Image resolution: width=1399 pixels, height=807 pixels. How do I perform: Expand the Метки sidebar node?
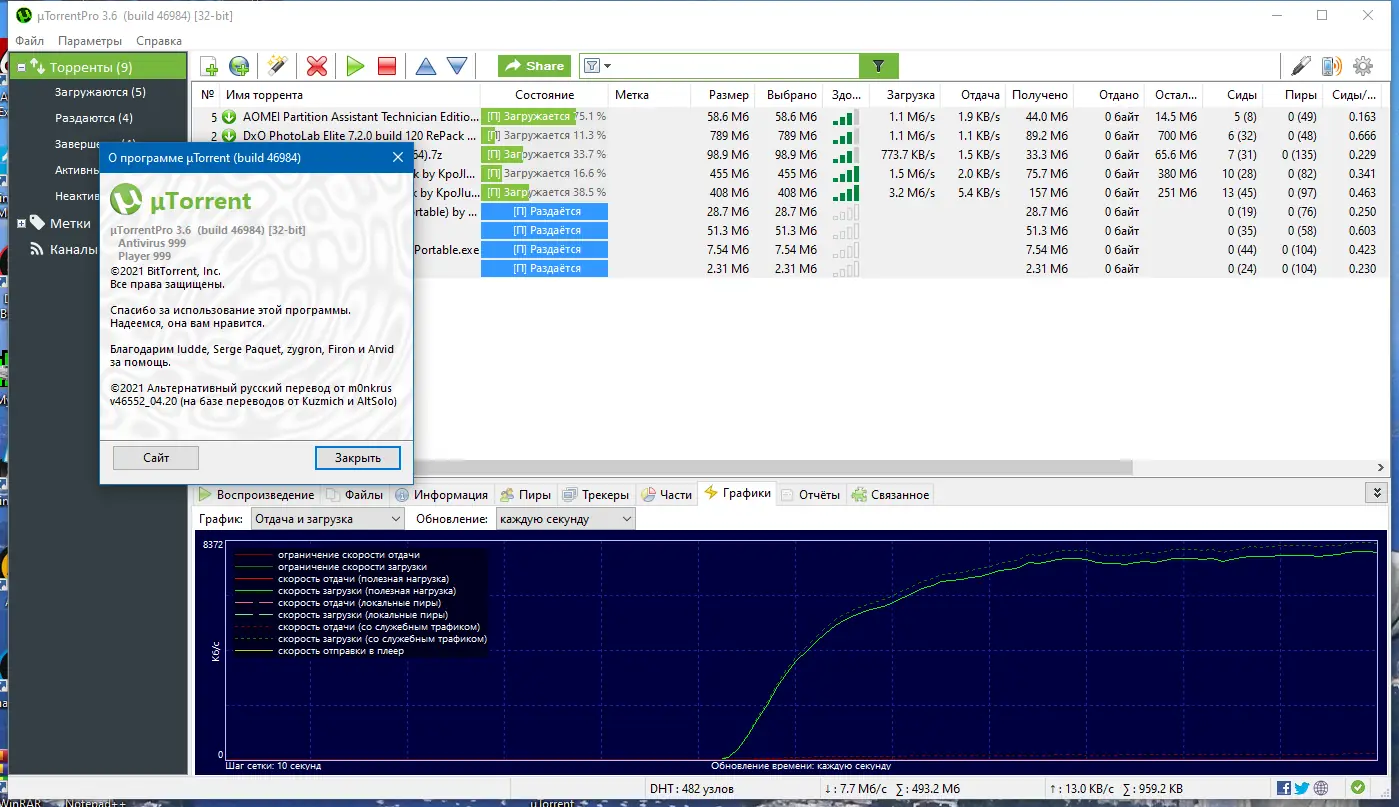point(22,223)
